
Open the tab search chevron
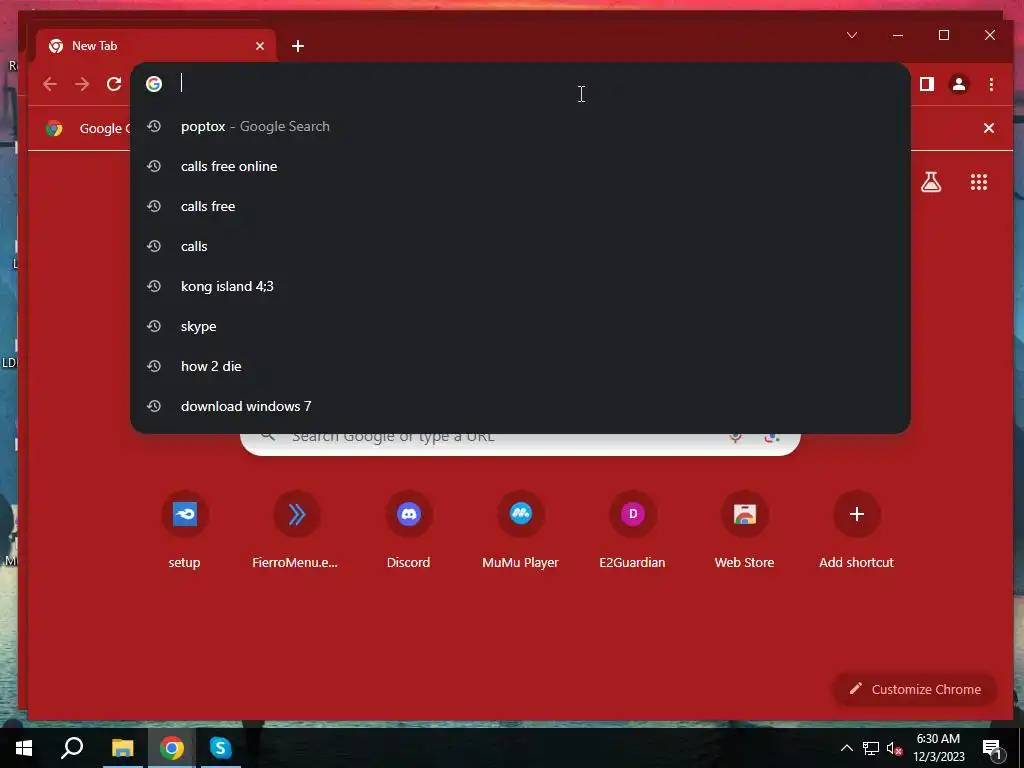point(852,35)
